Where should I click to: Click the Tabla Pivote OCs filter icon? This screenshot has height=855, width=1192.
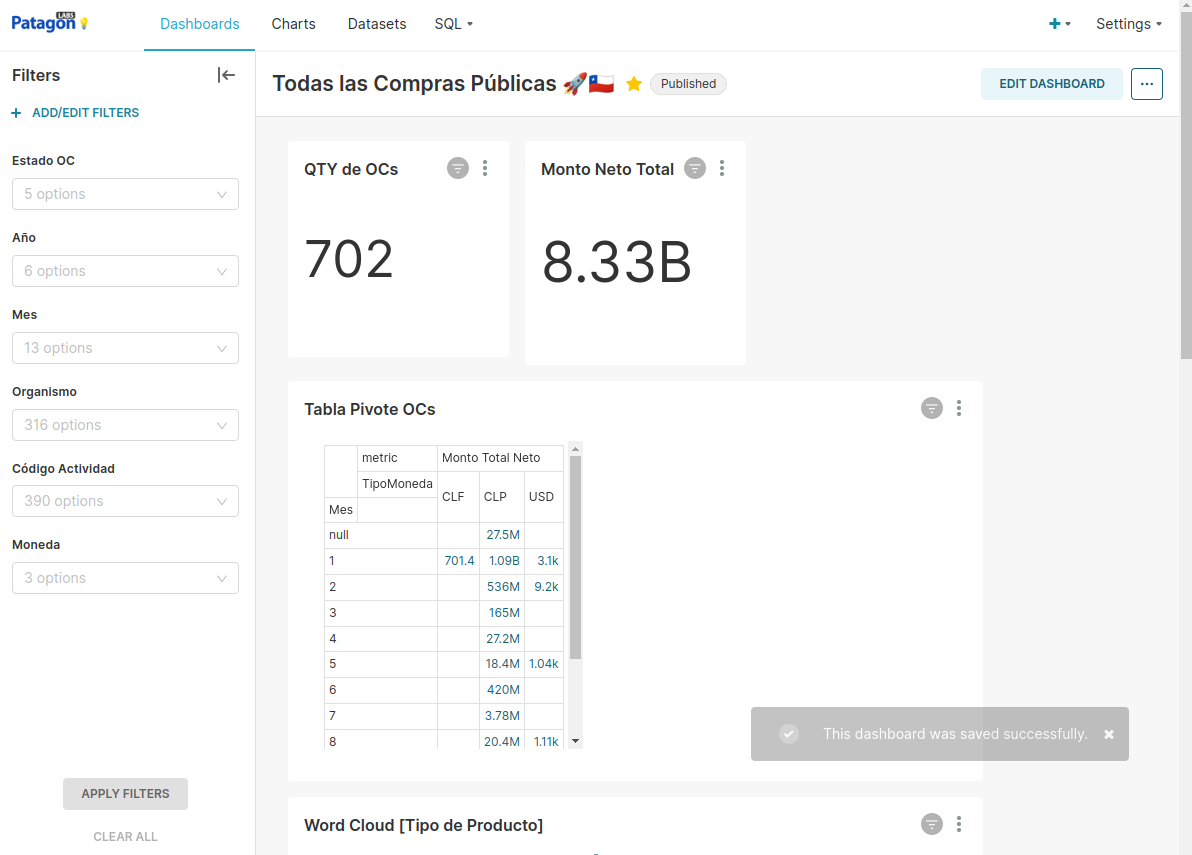click(932, 408)
